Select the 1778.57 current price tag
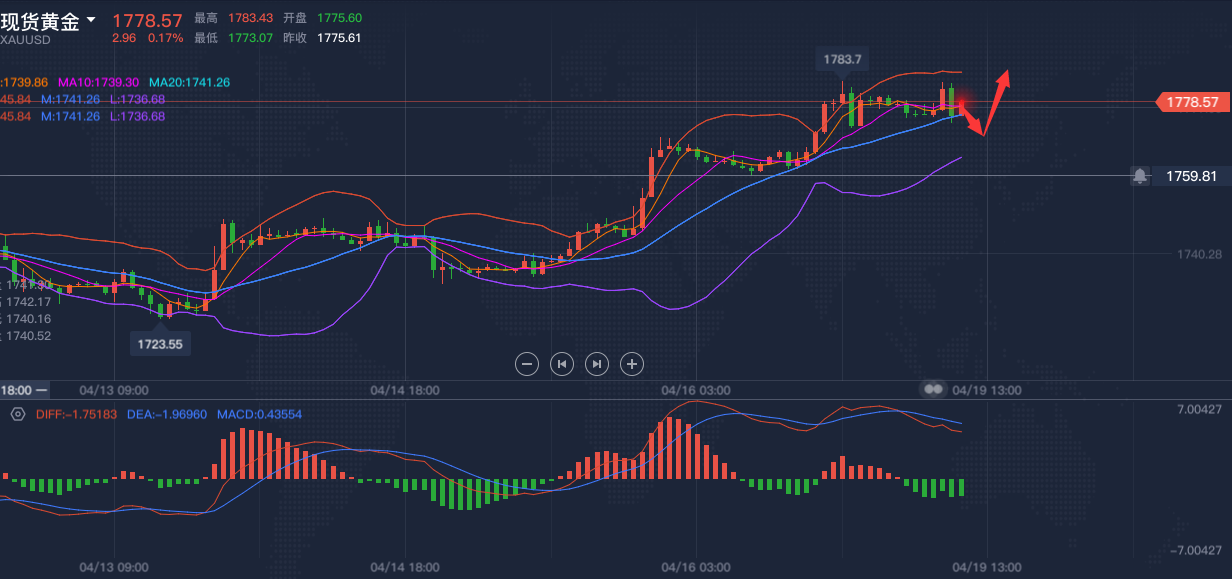Image resolution: width=1232 pixels, height=579 pixels. 1192,102
